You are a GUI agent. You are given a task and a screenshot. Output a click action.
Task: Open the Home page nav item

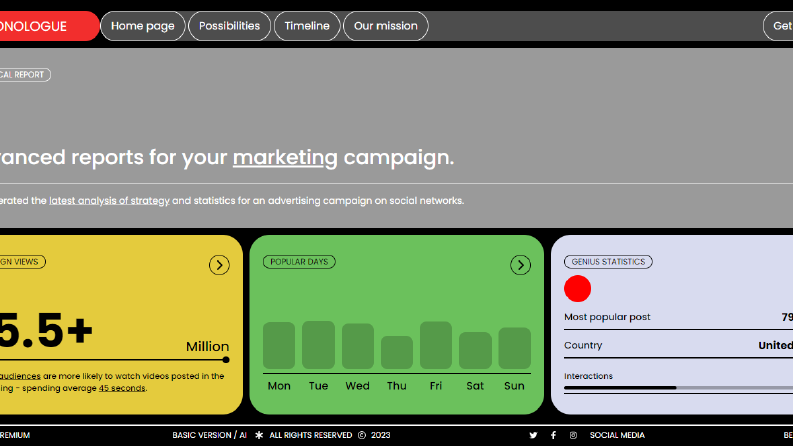[x=143, y=26]
